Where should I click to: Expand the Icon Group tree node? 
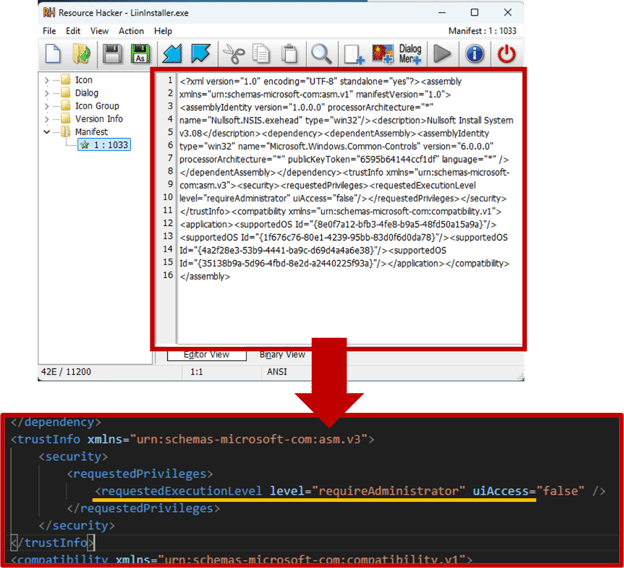point(47,106)
